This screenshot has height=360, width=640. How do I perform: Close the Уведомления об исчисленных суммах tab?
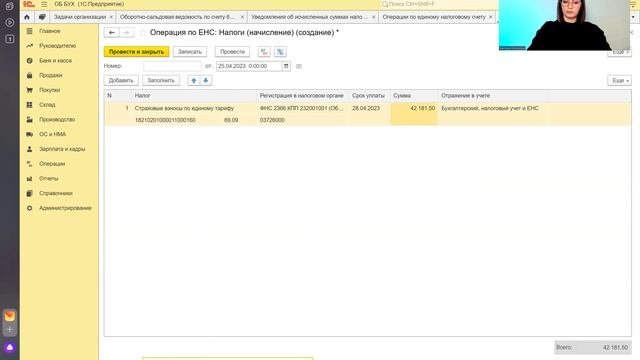pos(373,17)
